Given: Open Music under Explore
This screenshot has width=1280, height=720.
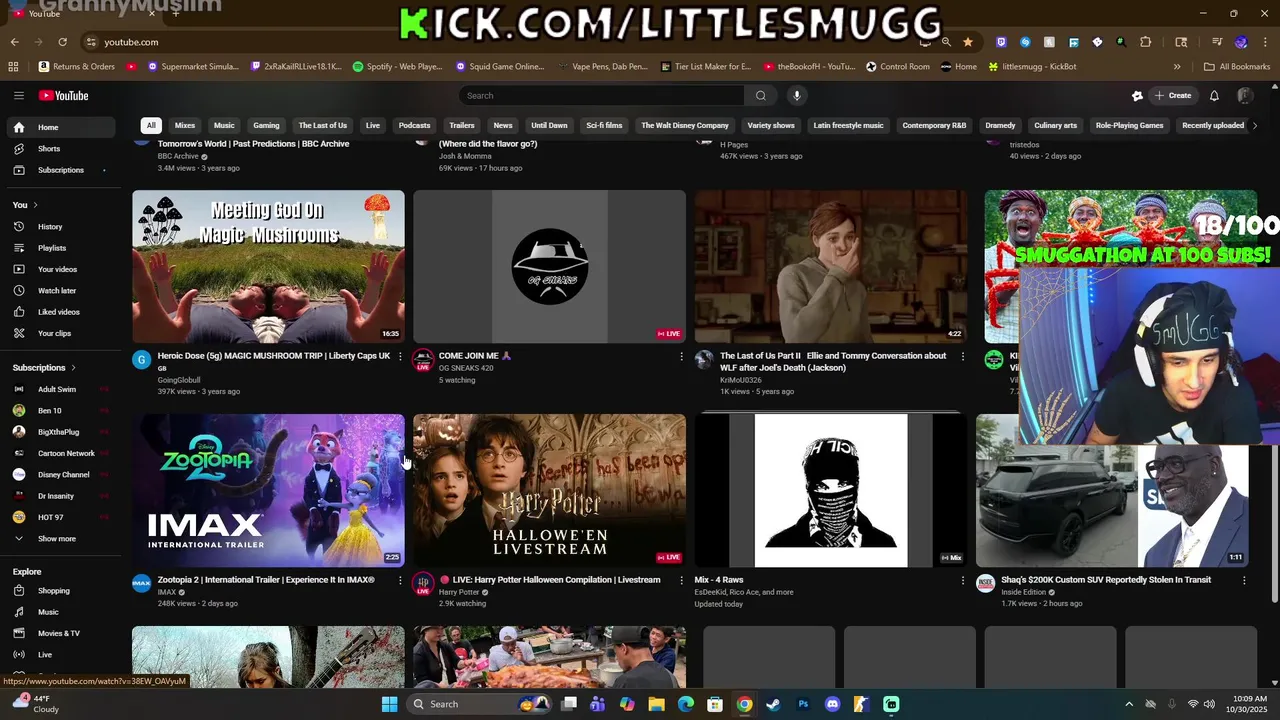Looking at the screenshot, I should click(x=59, y=612).
